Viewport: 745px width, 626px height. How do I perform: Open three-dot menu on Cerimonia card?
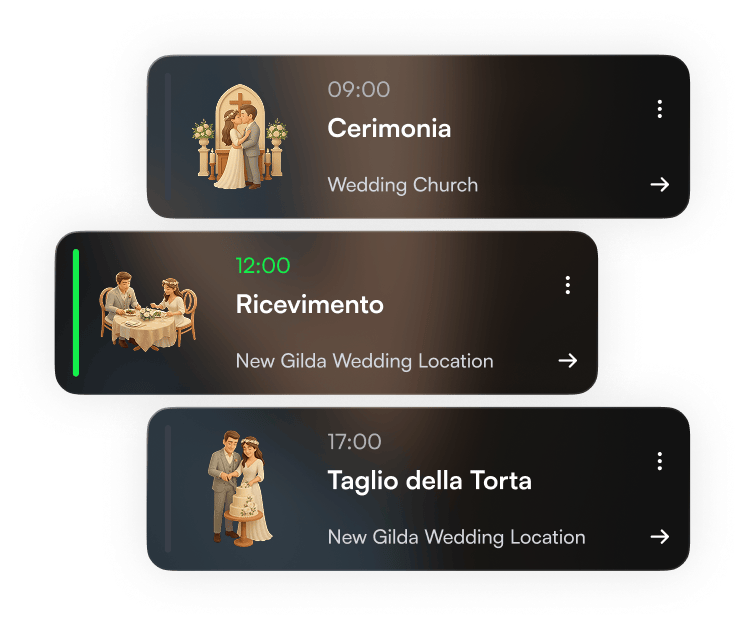659,109
